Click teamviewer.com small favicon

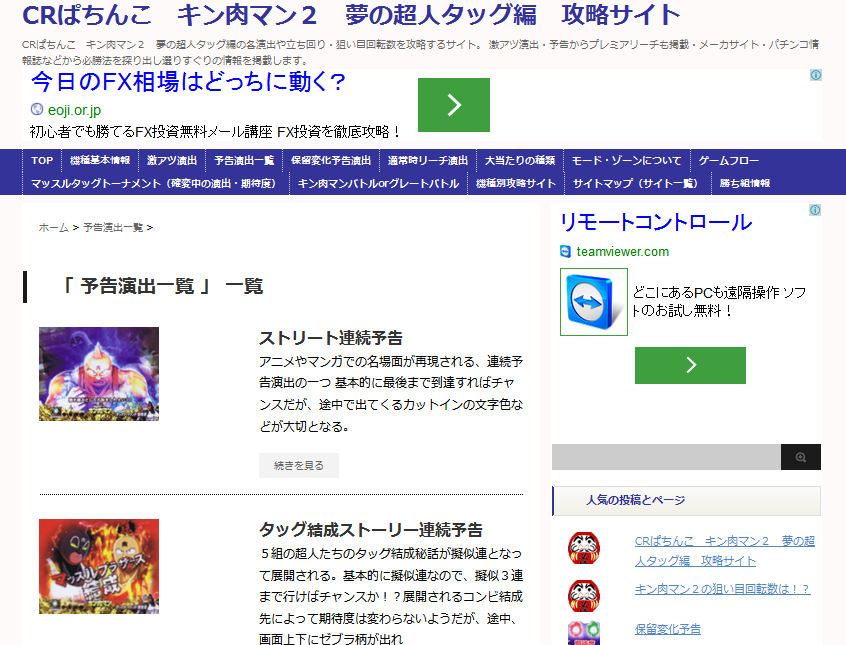[565, 252]
